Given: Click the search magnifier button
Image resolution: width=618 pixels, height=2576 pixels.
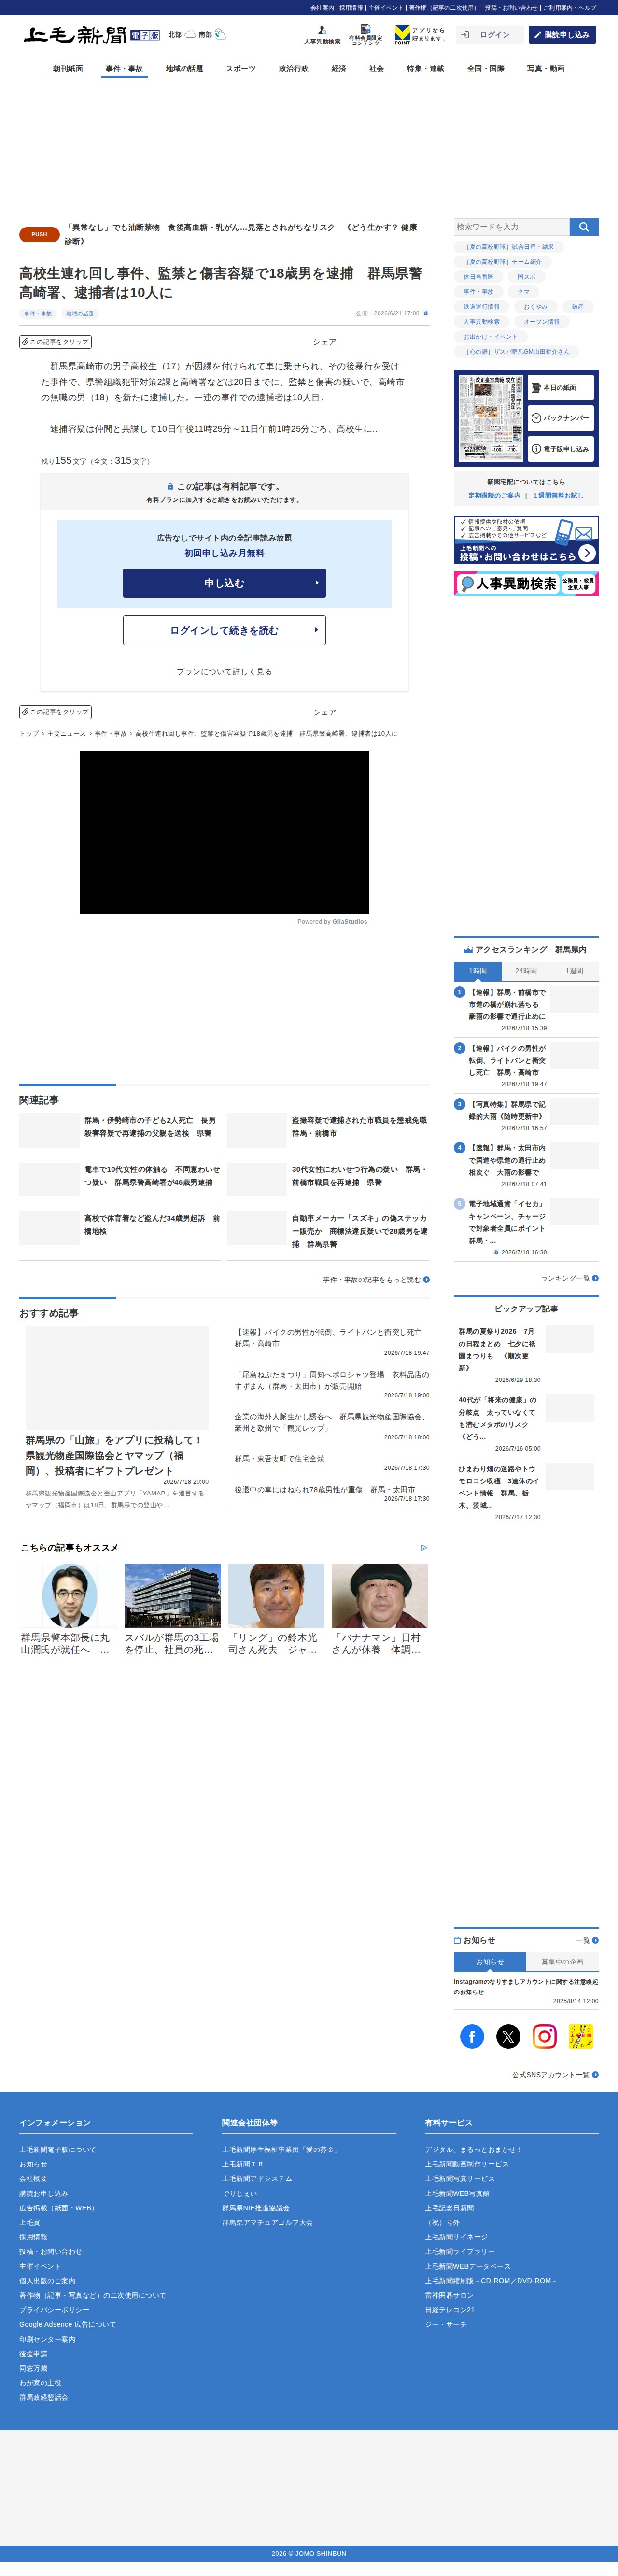Looking at the screenshot, I should pos(584,227).
